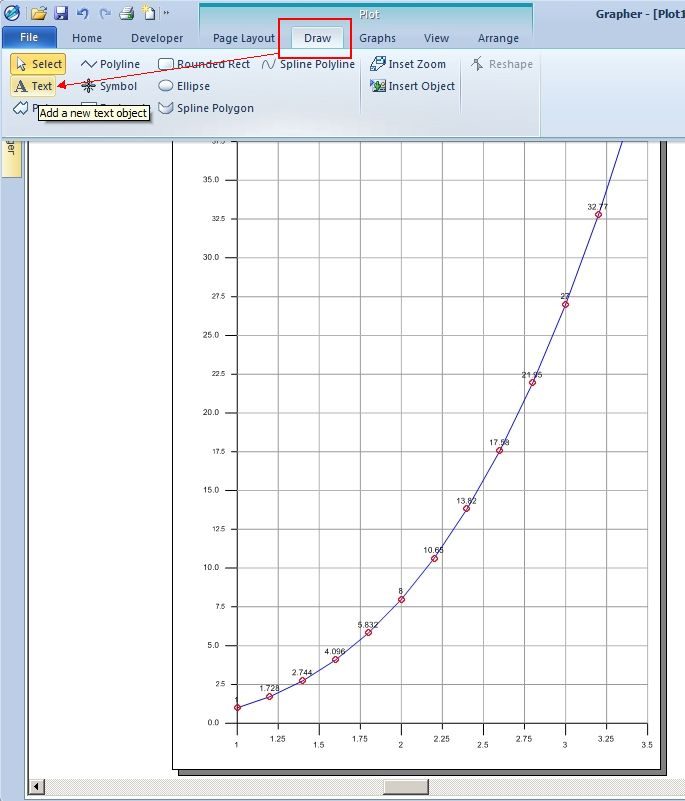685x801 pixels.
Task: Click the horizontal scrollbar left arrow
Action: [x=36, y=787]
